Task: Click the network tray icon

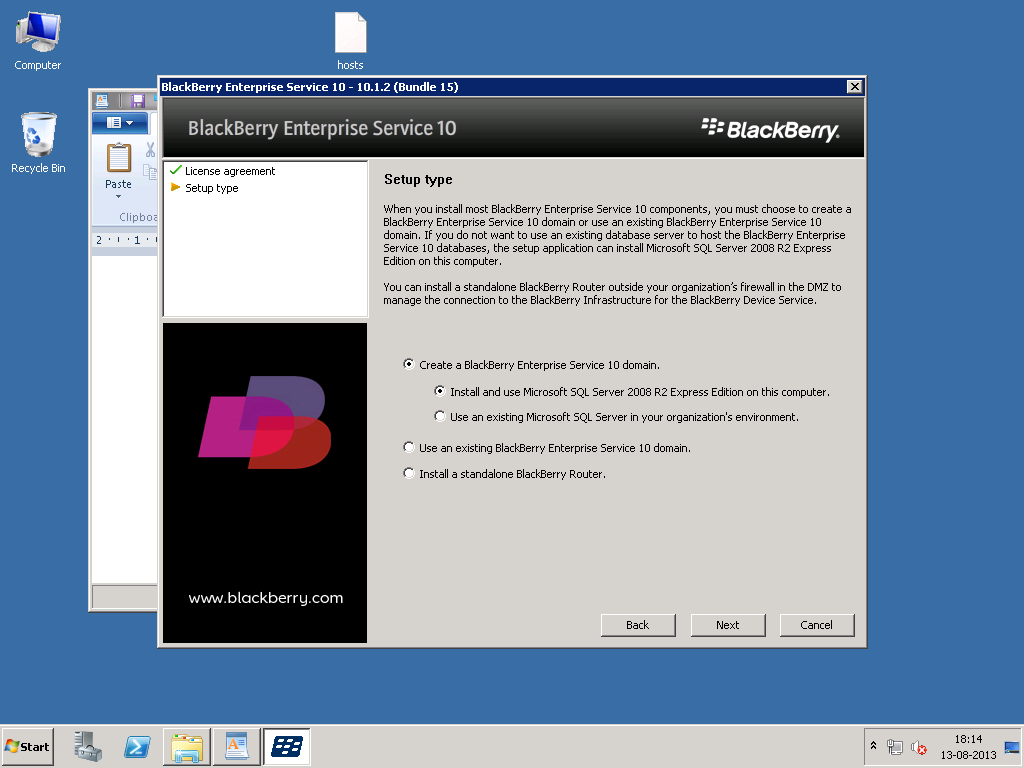Action: pos(895,746)
